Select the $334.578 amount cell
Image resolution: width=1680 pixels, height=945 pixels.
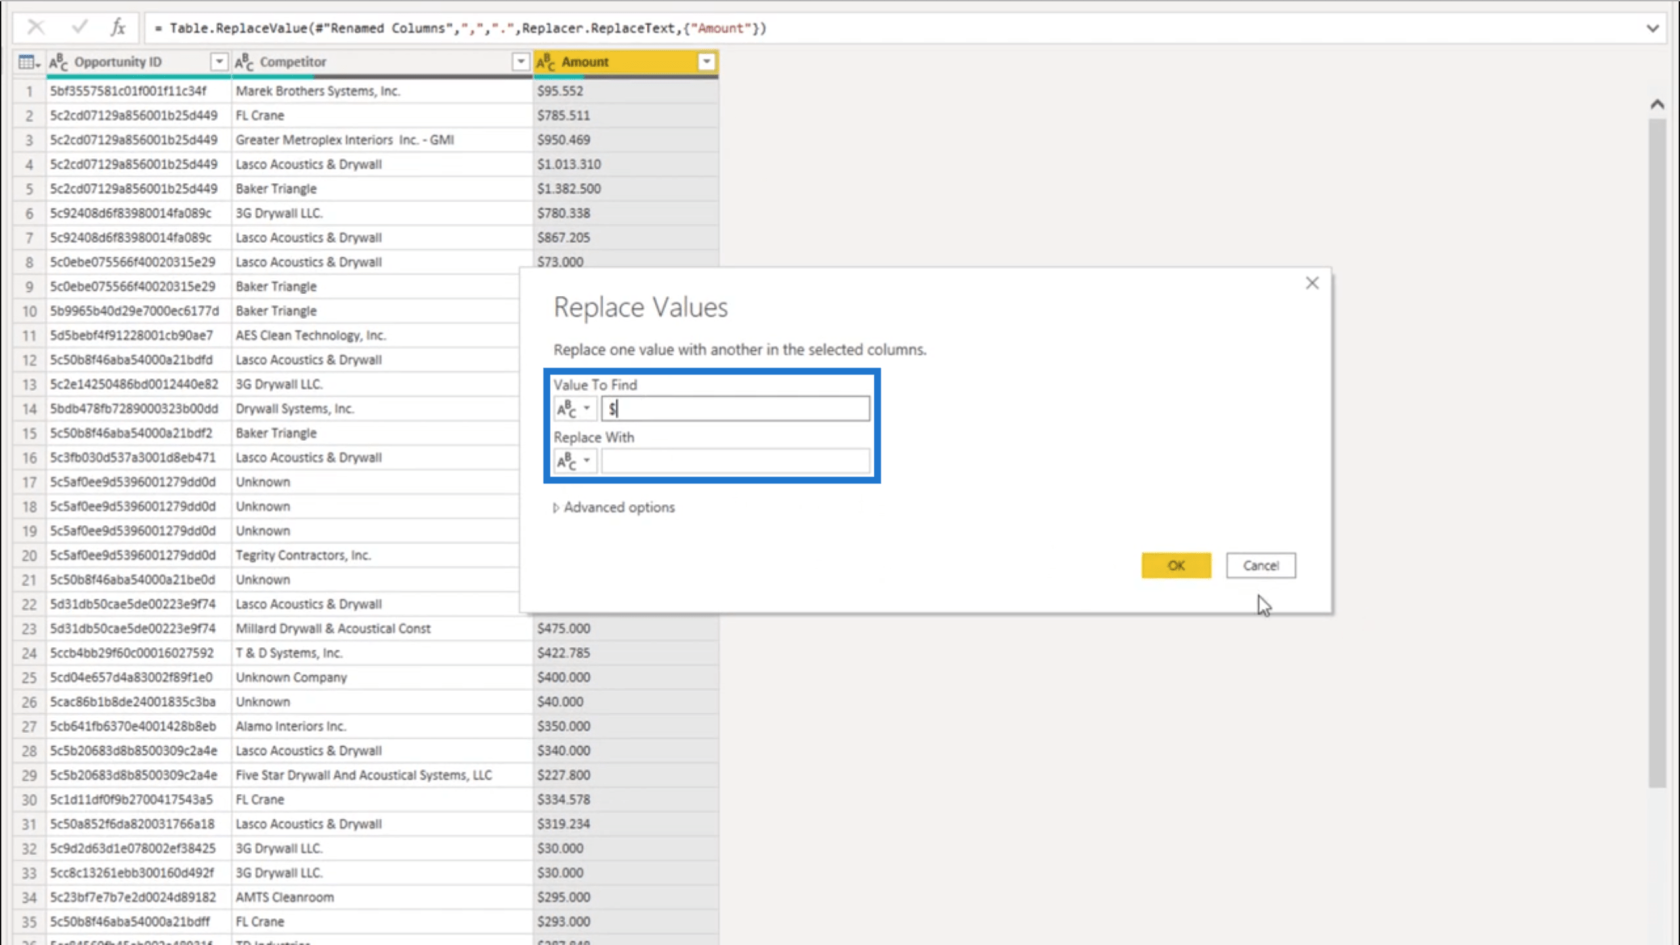click(x=625, y=800)
